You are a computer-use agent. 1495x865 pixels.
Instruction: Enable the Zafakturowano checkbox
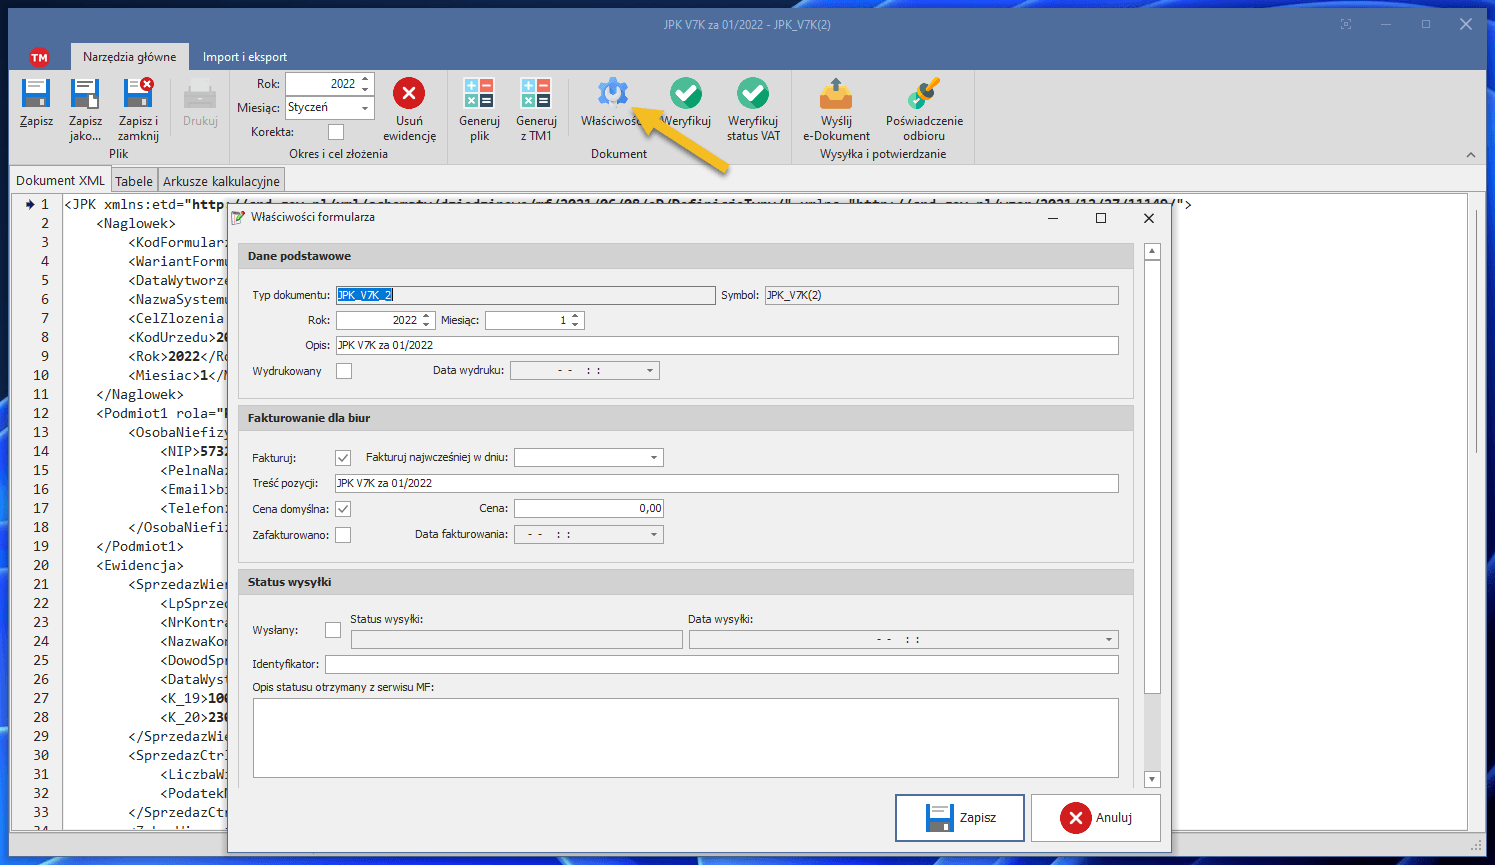point(343,535)
